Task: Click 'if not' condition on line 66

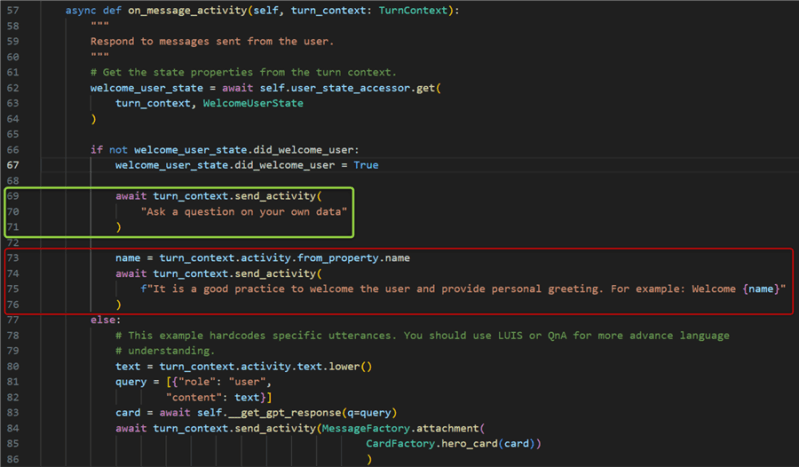Action: (x=109, y=150)
